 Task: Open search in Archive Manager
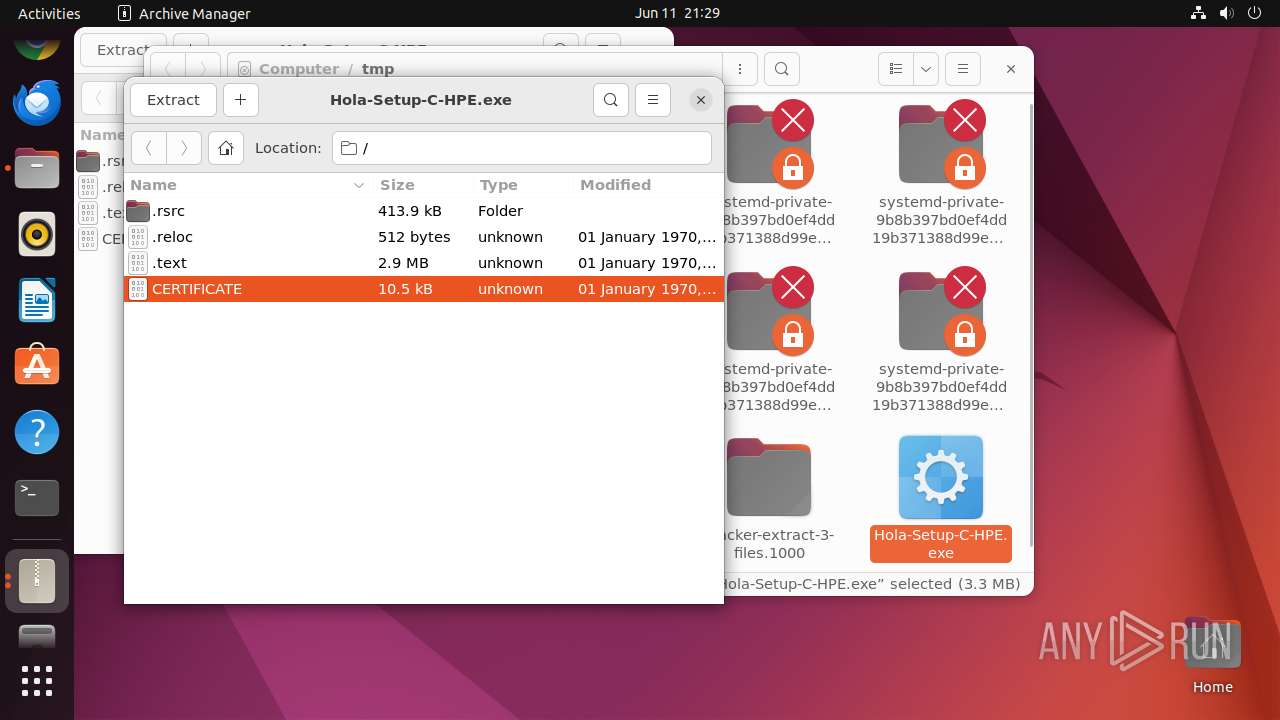point(611,100)
